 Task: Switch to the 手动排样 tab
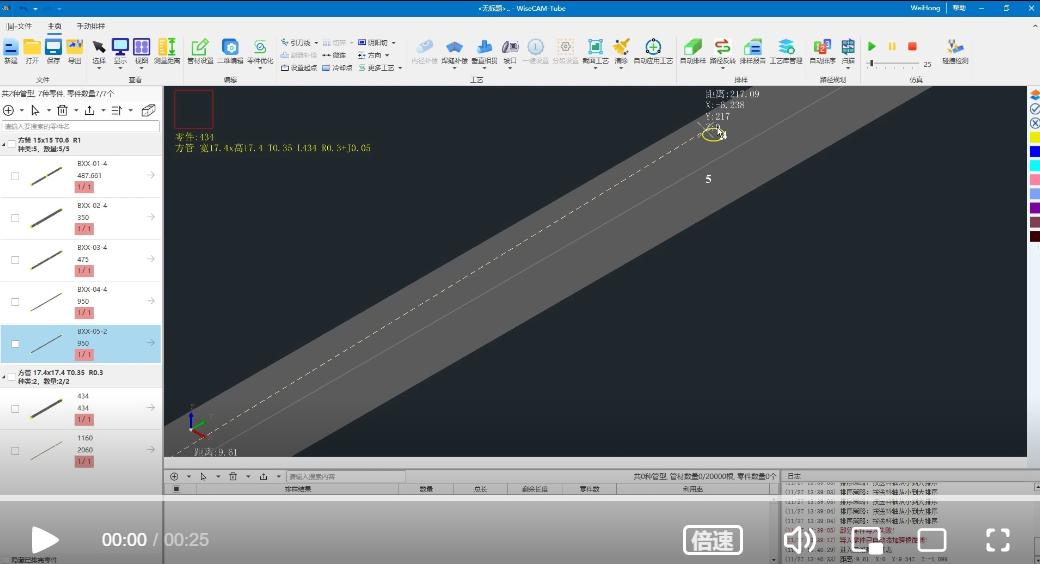90,26
